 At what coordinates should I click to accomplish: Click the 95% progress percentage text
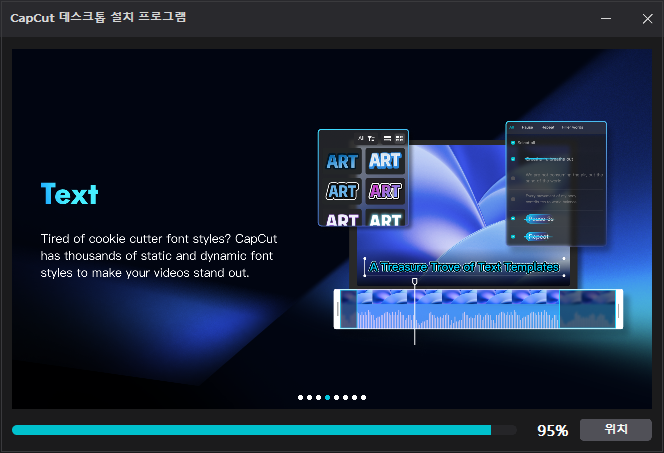tap(553, 431)
